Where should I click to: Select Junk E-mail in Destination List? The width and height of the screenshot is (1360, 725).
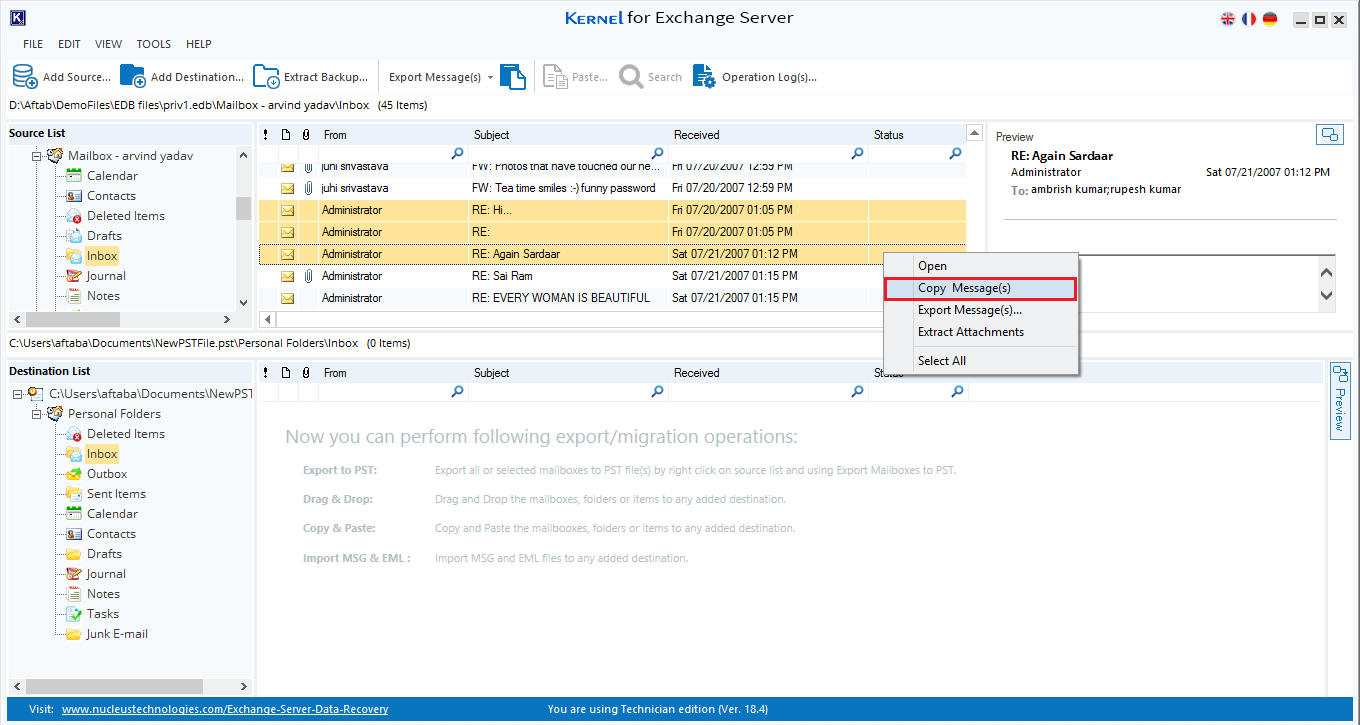117,634
